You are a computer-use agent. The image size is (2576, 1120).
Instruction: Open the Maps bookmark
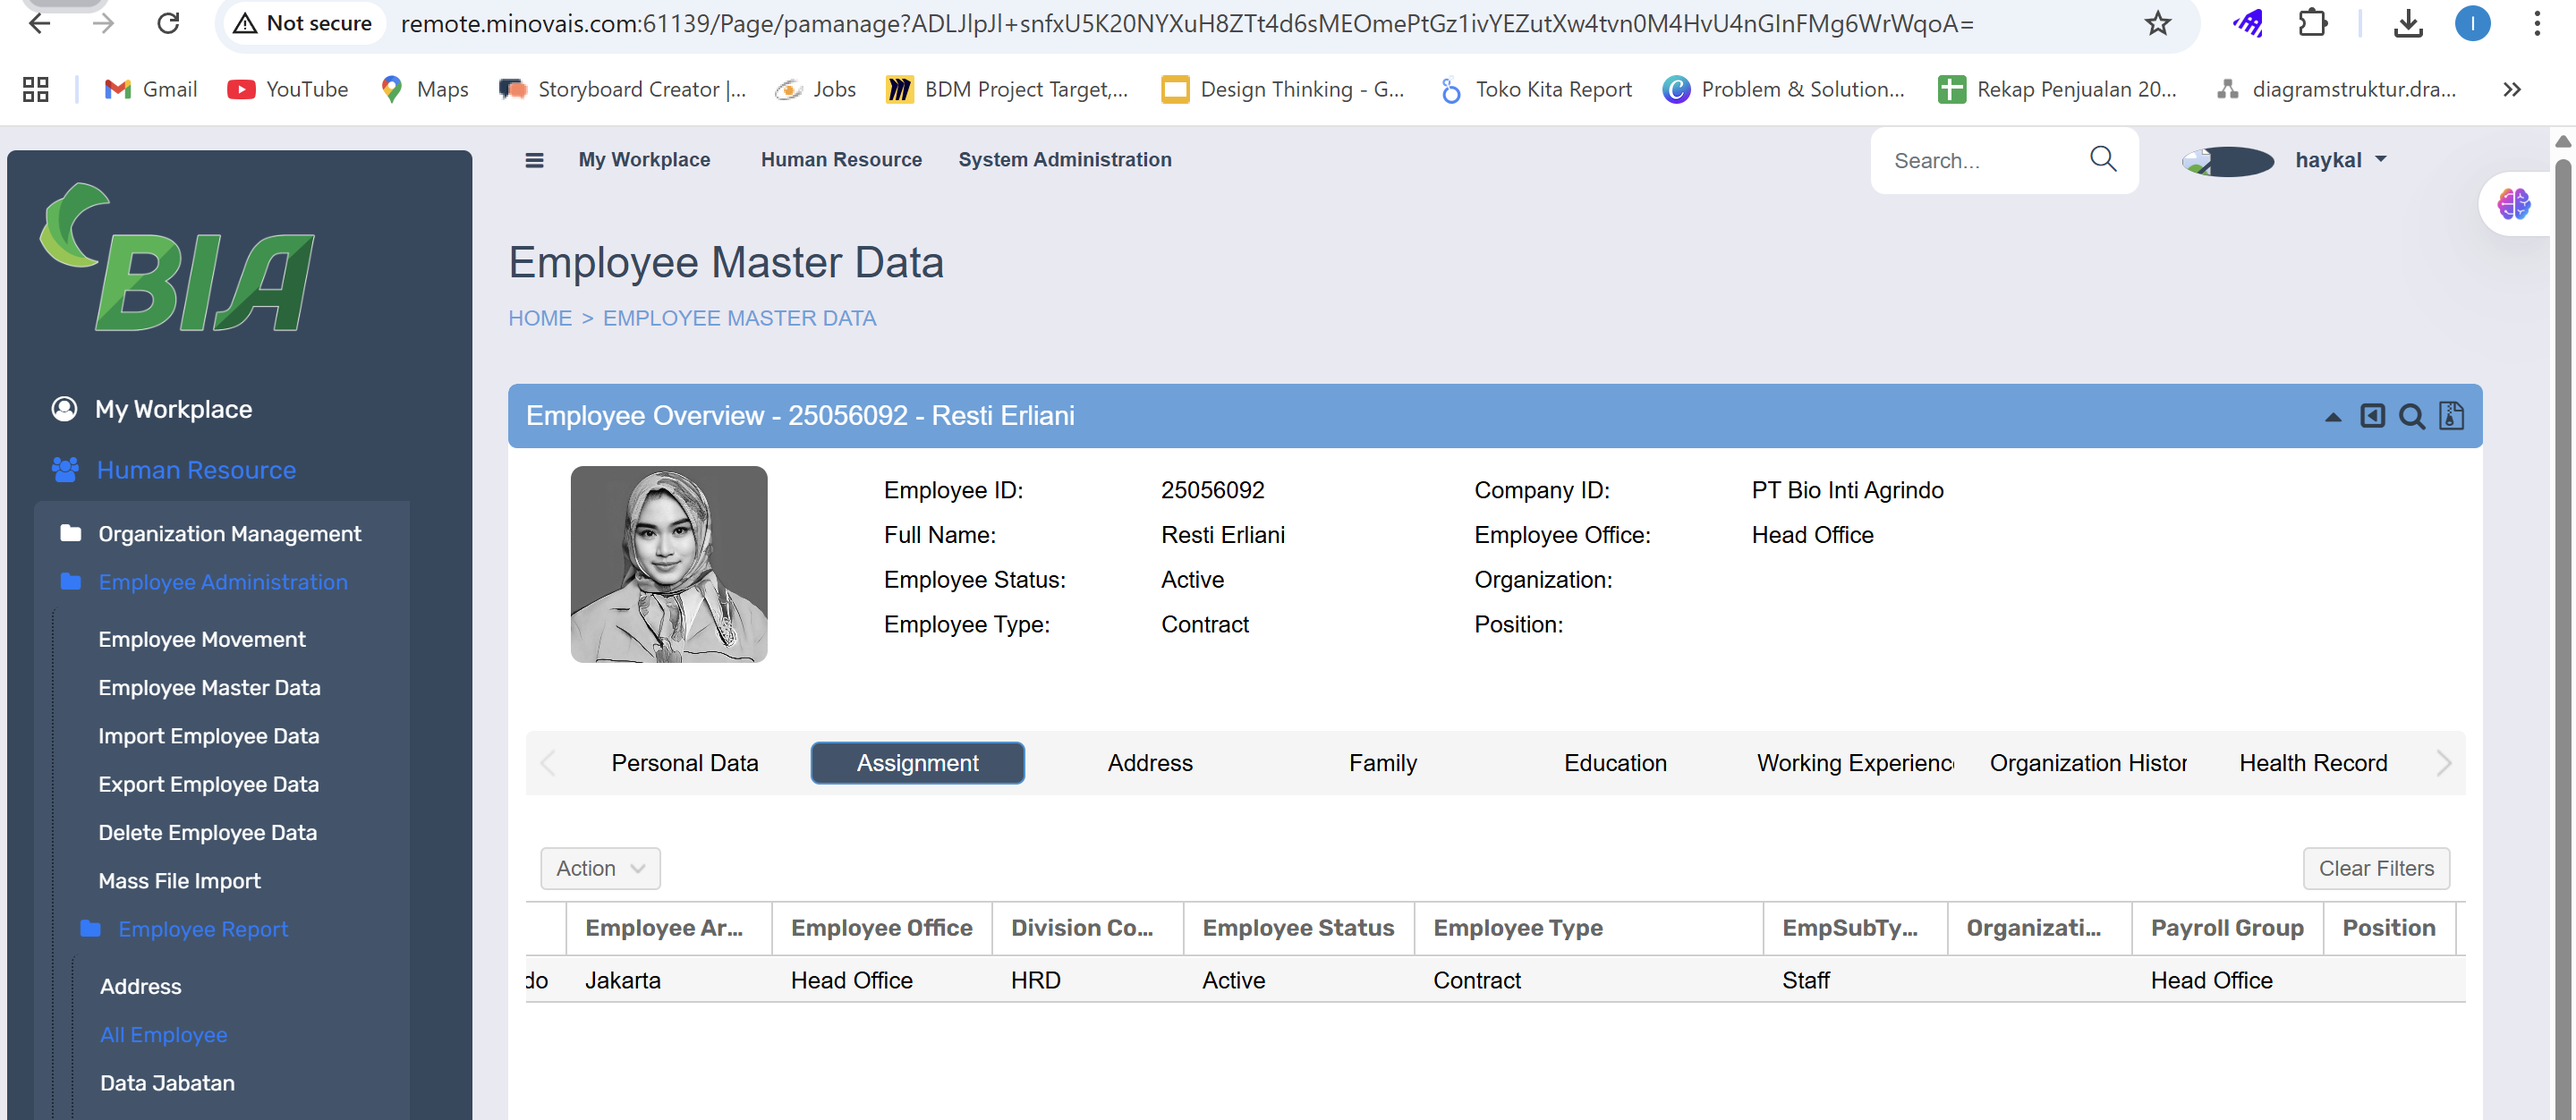click(x=425, y=90)
